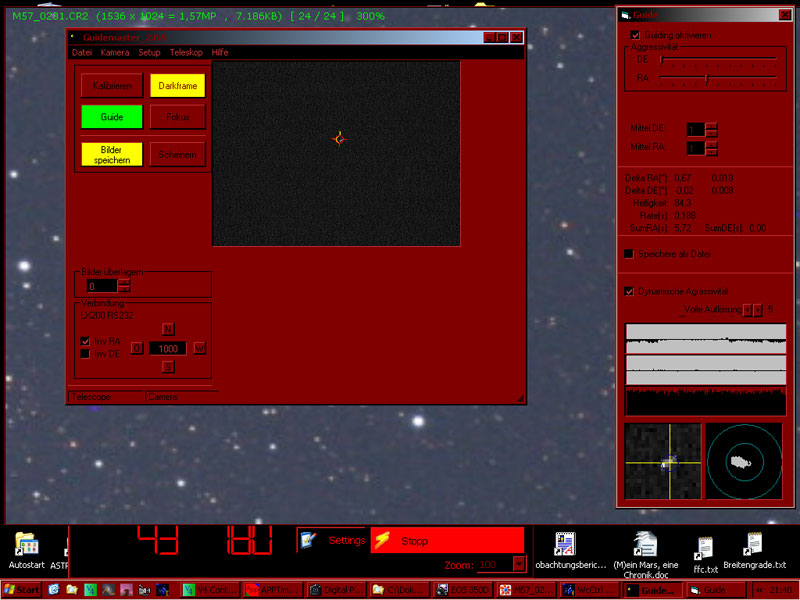Enable the Inv DE checkbox
The image size is (800, 600).
(85, 353)
